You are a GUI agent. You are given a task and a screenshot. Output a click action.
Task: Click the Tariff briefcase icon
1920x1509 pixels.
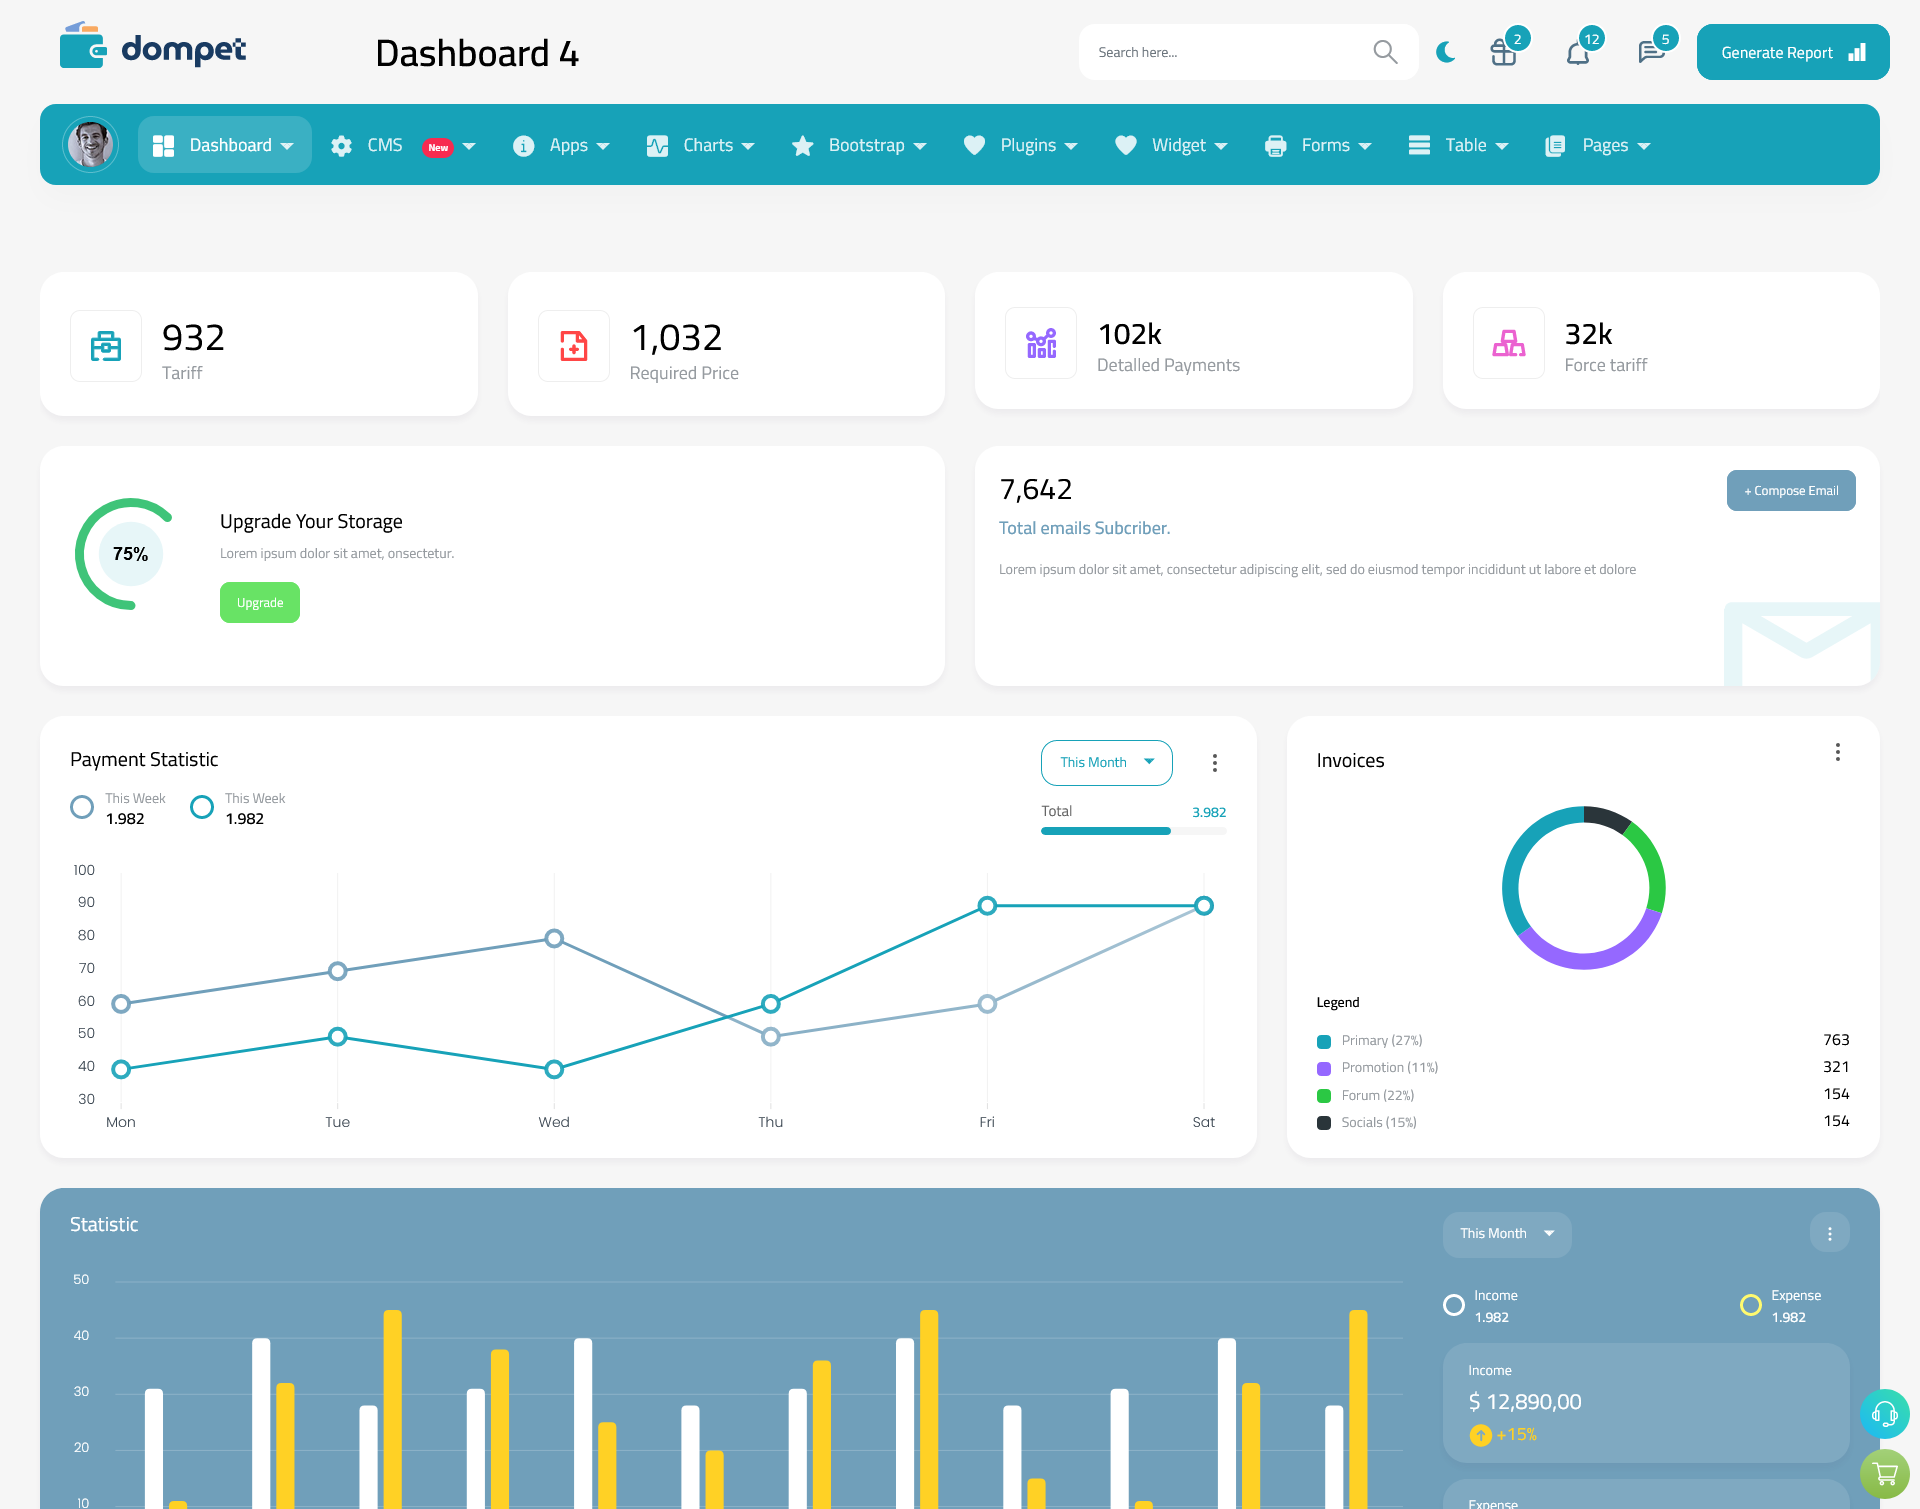point(106,345)
